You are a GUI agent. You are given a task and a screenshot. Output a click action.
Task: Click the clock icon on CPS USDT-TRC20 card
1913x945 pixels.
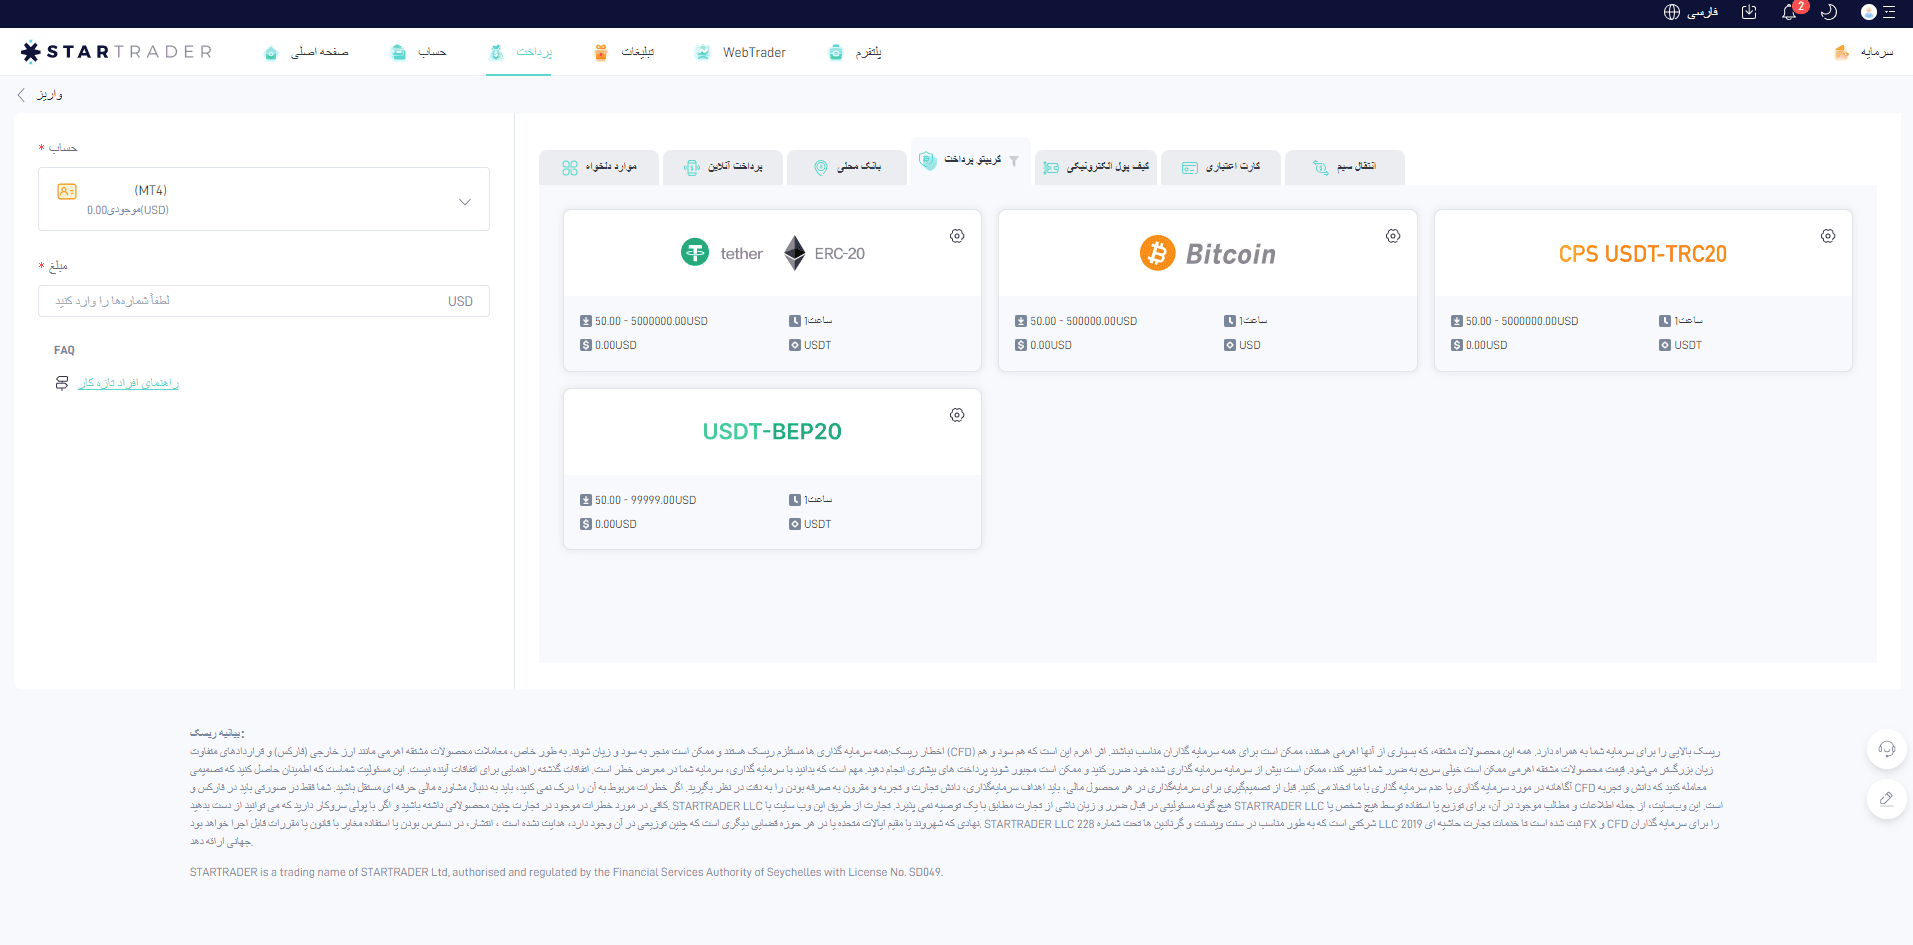pyautogui.click(x=1665, y=321)
